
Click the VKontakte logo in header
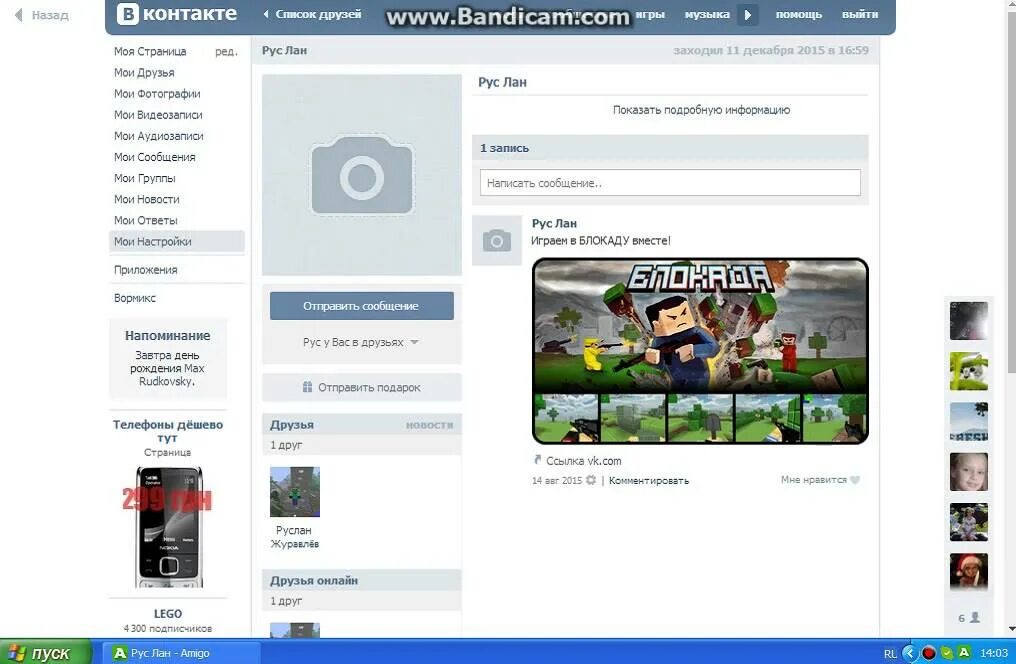176,14
